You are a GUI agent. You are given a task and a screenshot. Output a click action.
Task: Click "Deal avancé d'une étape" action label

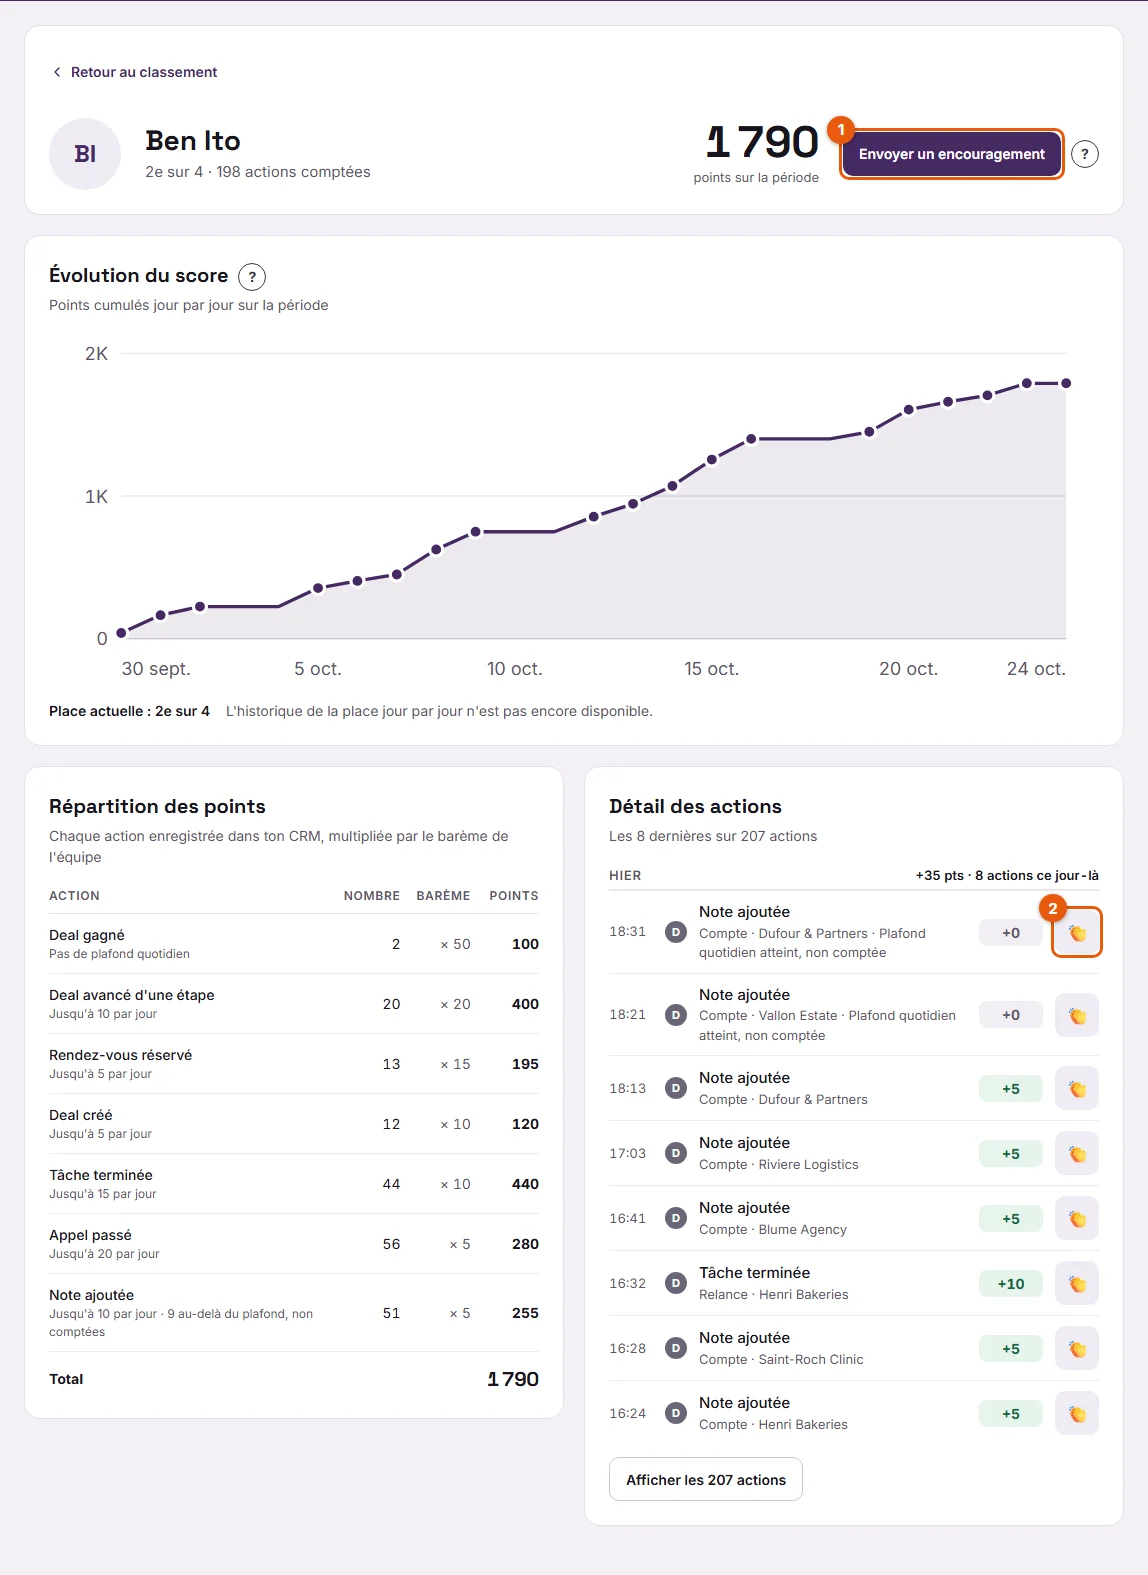click(132, 995)
